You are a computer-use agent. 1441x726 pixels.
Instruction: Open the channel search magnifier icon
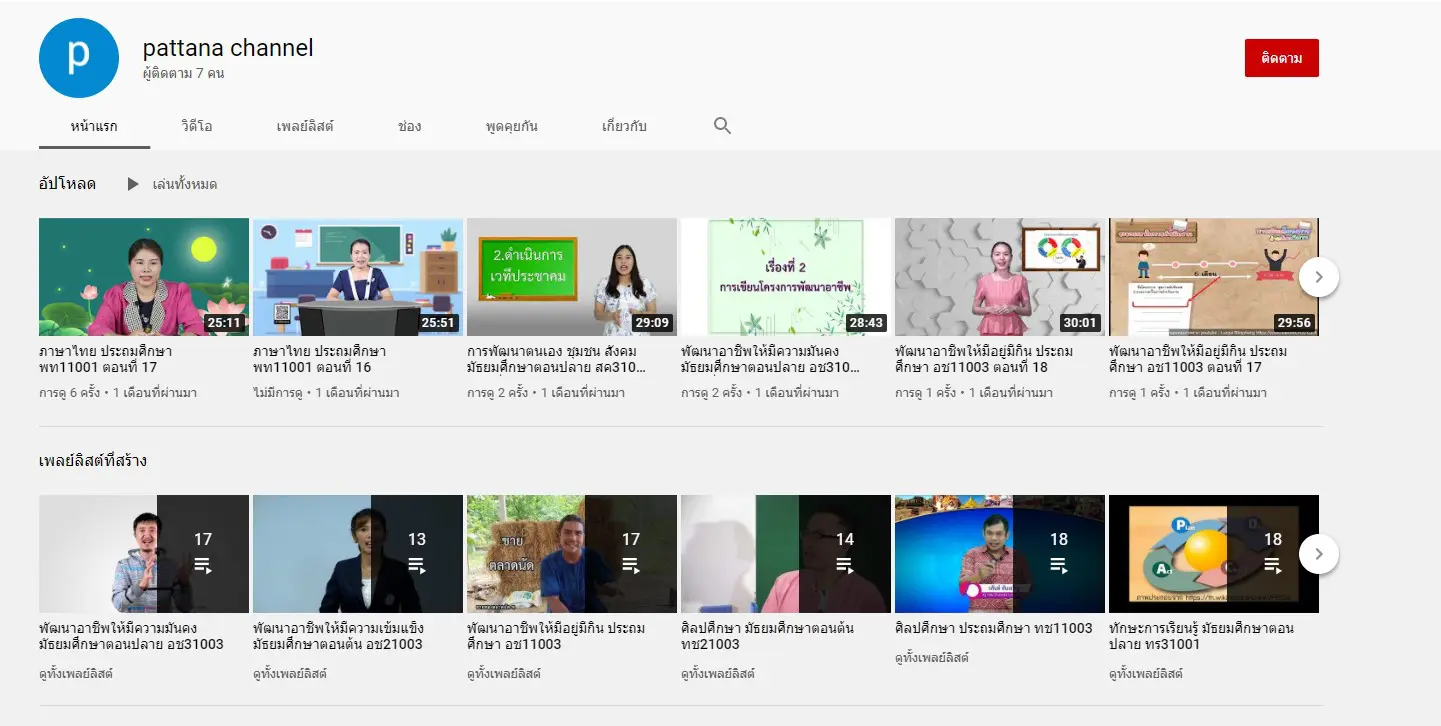(723, 126)
